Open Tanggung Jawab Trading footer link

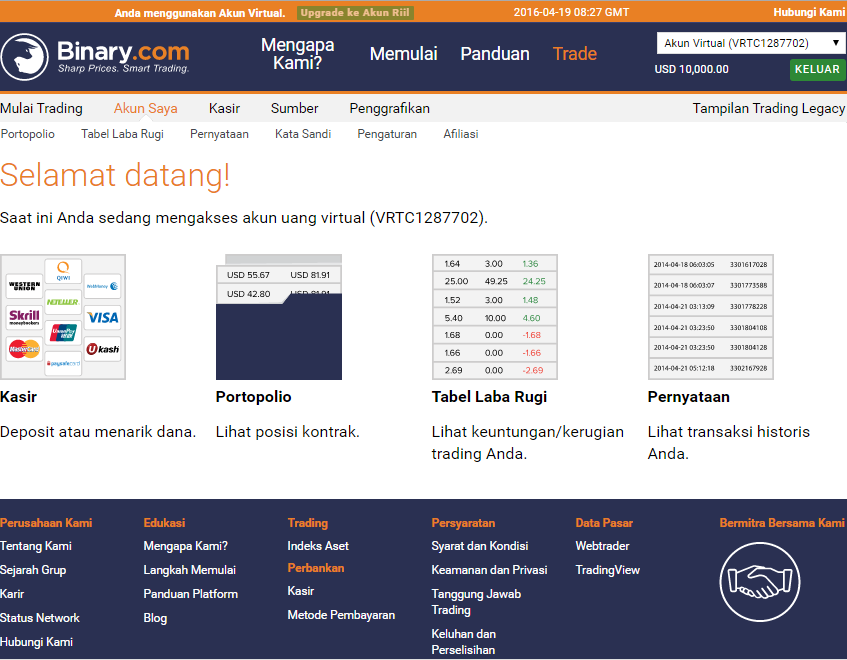(x=476, y=602)
